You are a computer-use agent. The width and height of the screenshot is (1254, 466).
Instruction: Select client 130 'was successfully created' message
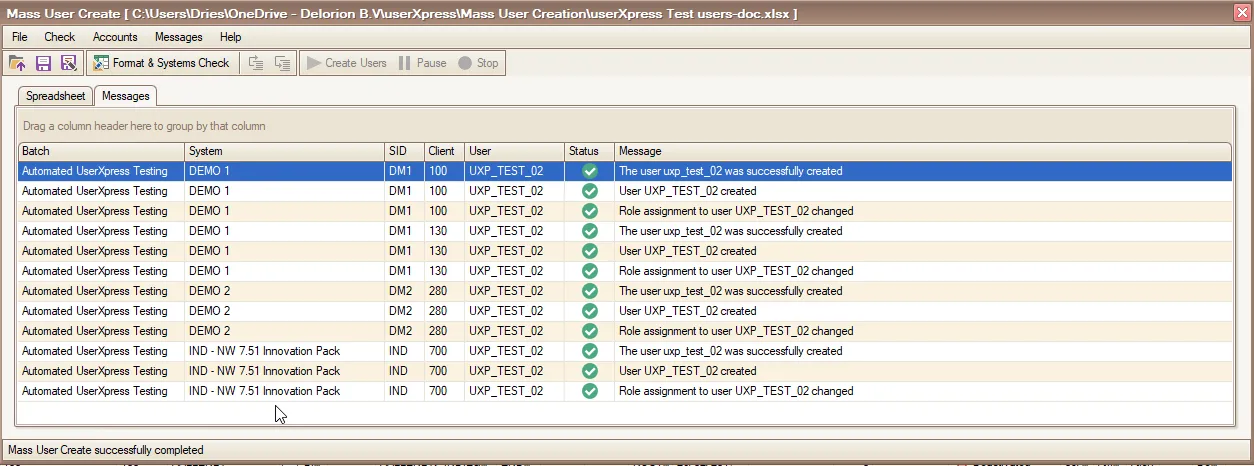(731, 231)
